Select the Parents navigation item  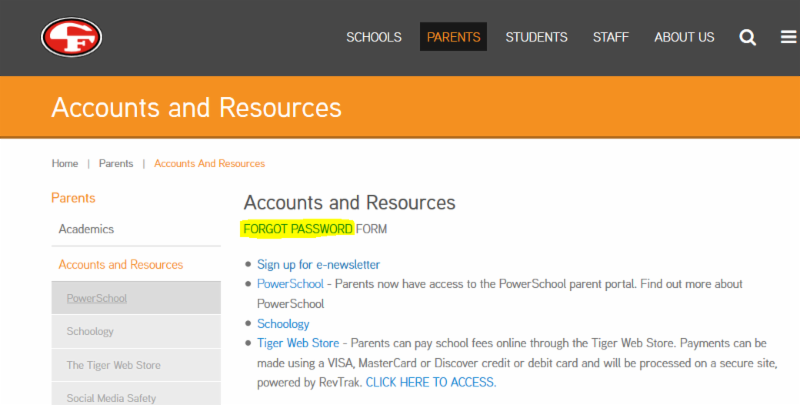point(453,38)
